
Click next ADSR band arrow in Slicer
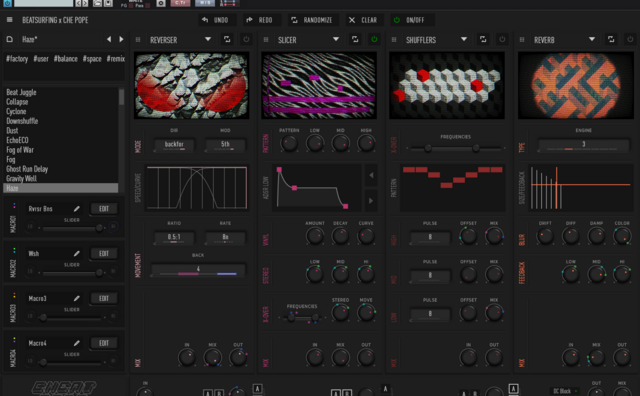tap(371, 200)
